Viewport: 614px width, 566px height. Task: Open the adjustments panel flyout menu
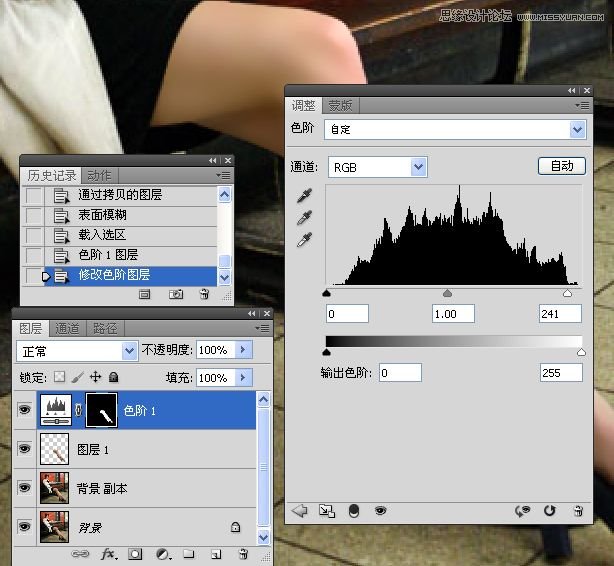582,105
